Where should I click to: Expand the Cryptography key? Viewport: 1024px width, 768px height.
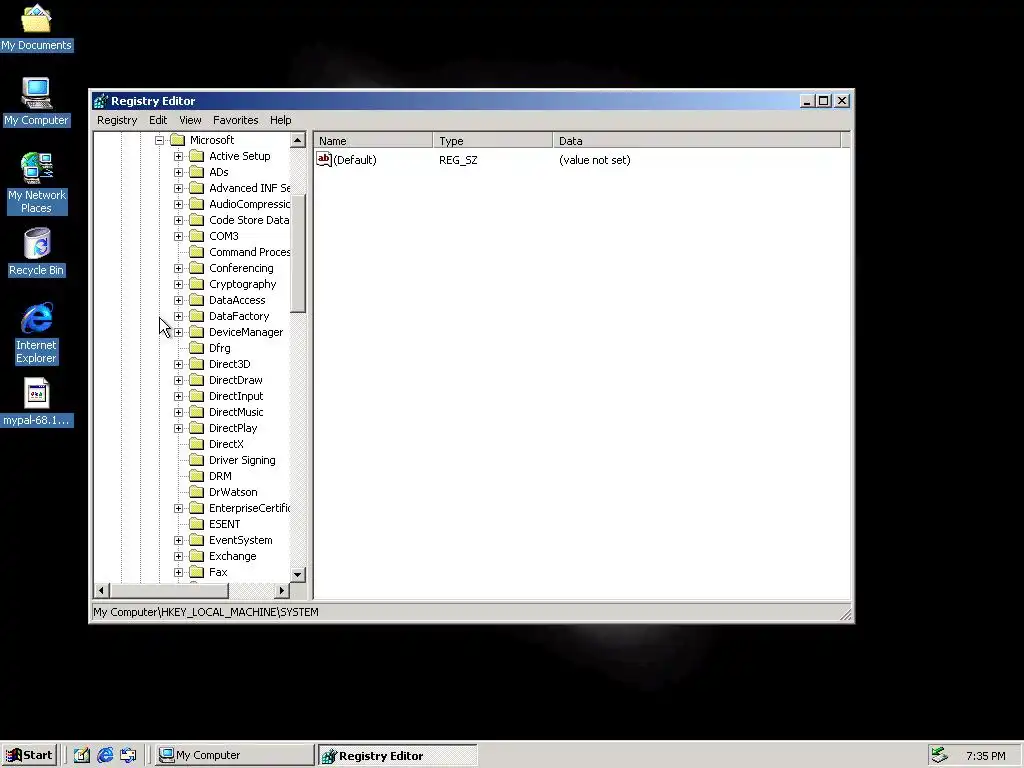coord(178,284)
